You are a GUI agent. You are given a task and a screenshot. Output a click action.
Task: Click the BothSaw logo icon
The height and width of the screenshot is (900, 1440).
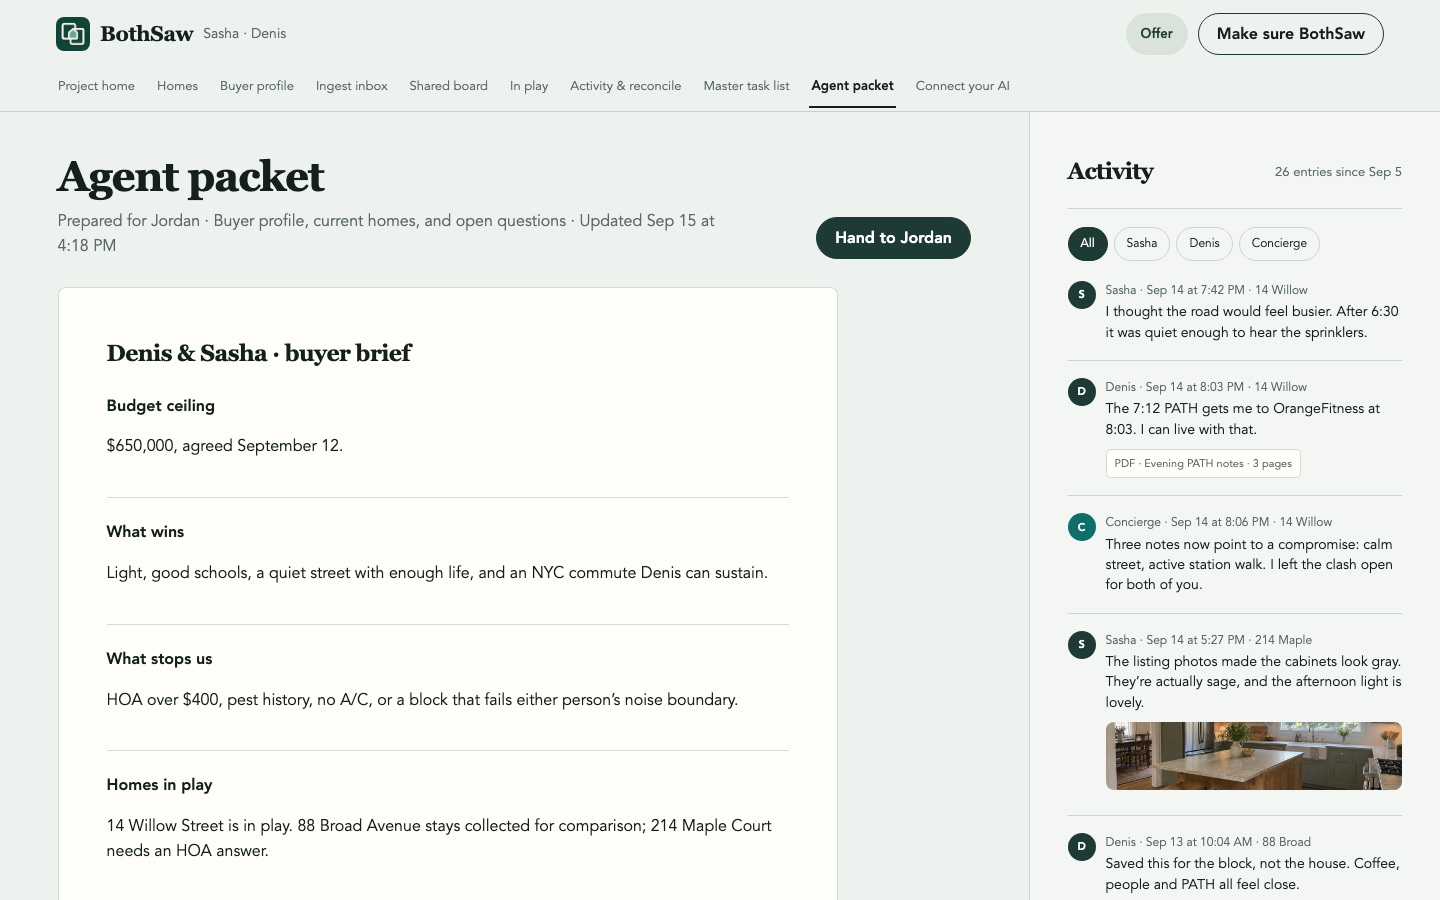click(x=73, y=34)
